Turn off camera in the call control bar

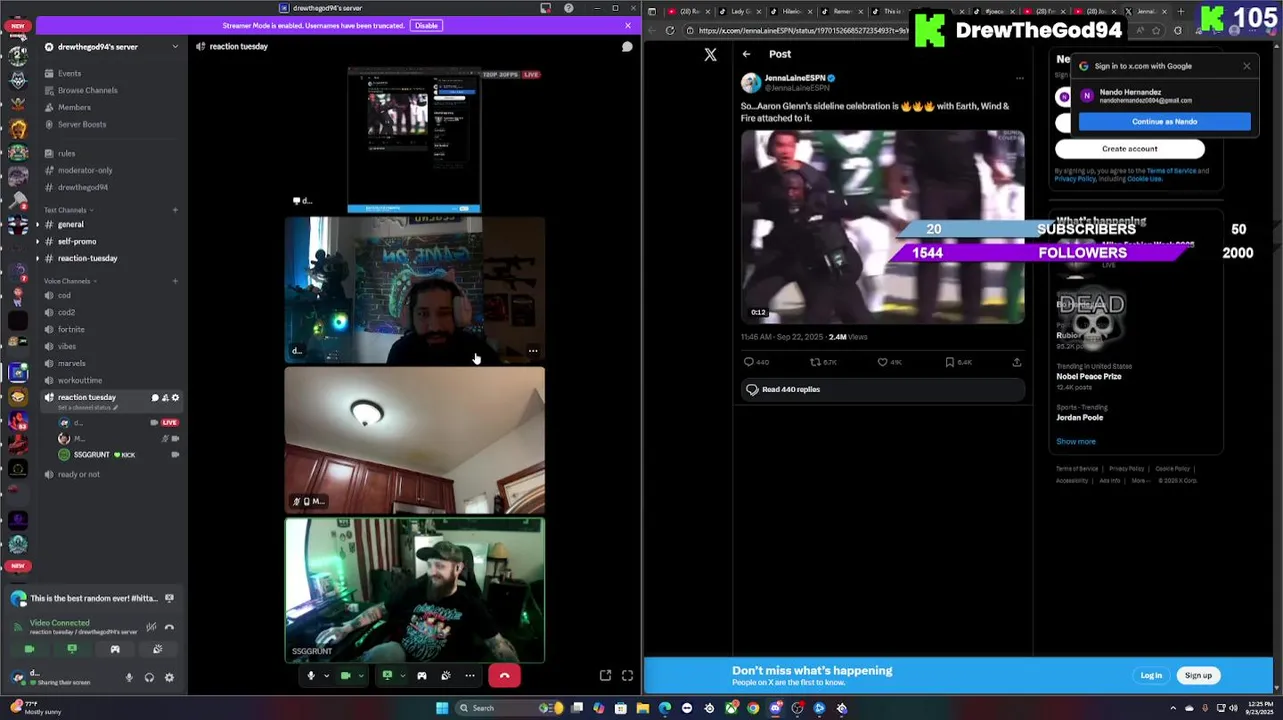346,676
